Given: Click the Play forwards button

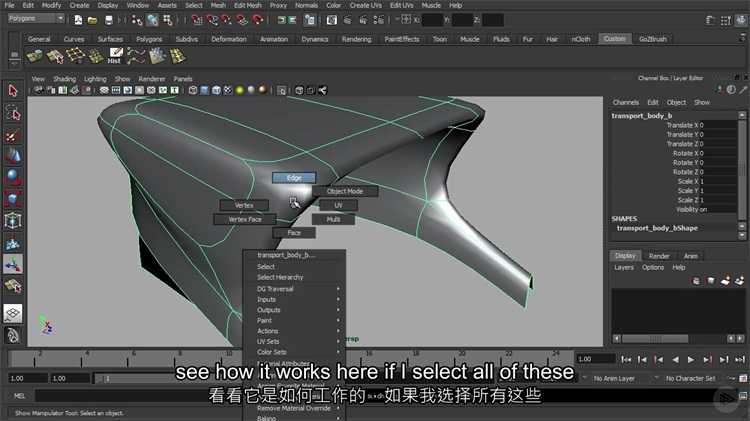Looking at the screenshot, I should tap(691, 359).
